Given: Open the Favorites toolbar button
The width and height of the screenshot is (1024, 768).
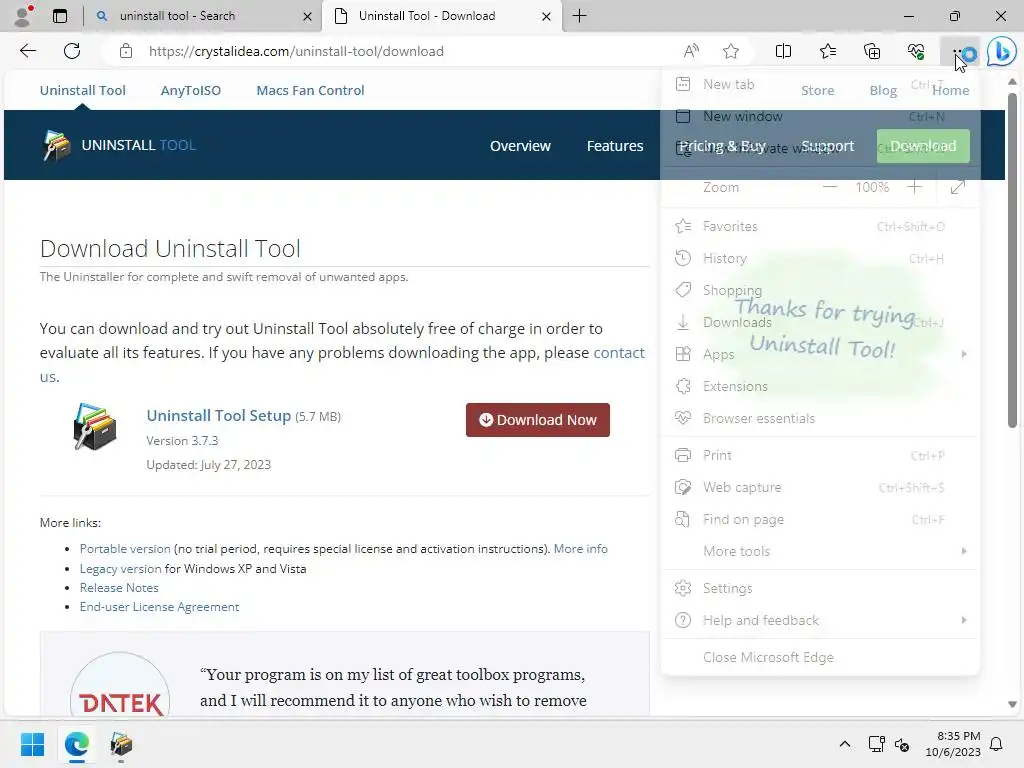Looking at the screenshot, I should [827, 51].
